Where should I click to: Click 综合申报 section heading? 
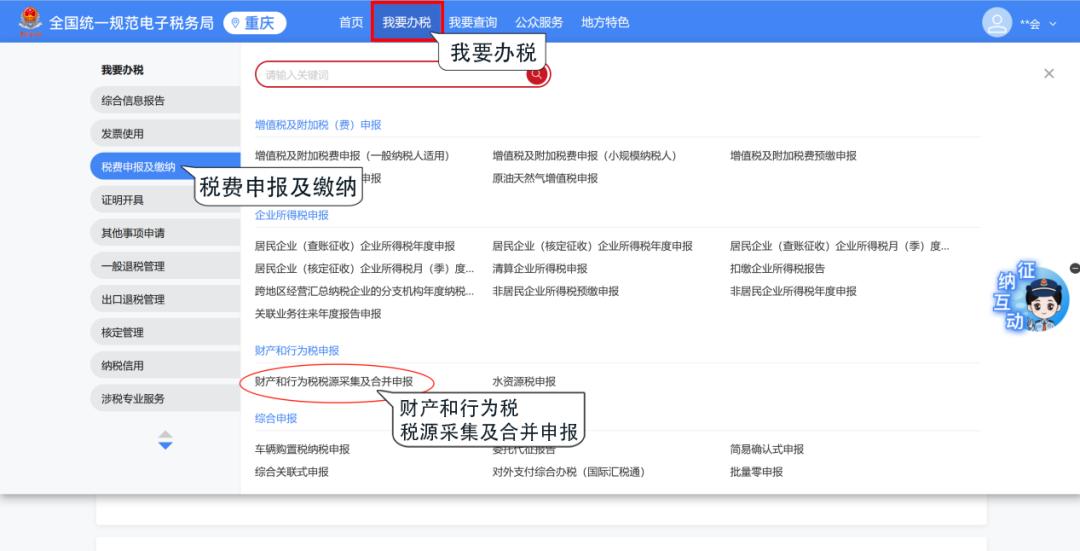pyautogui.click(x=276, y=418)
